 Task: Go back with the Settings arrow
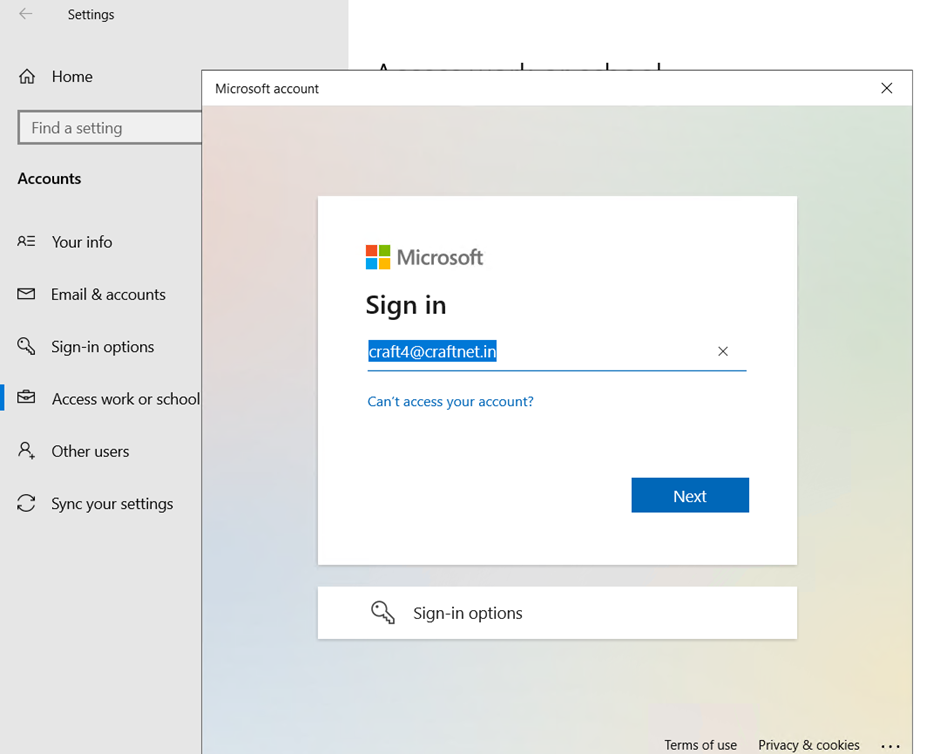25,14
